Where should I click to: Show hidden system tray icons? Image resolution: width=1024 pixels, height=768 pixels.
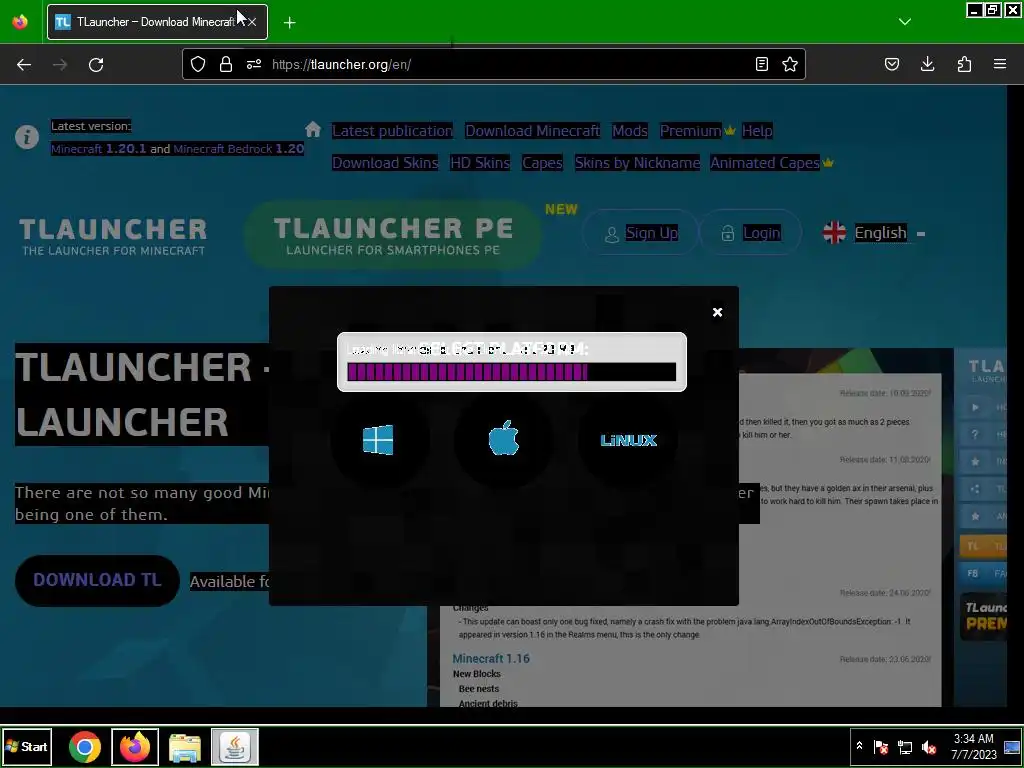click(x=859, y=745)
